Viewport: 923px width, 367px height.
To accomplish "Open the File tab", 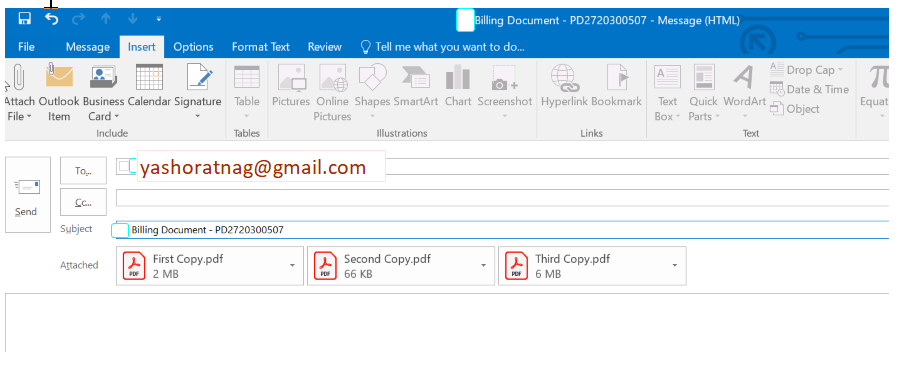I will 26,47.
